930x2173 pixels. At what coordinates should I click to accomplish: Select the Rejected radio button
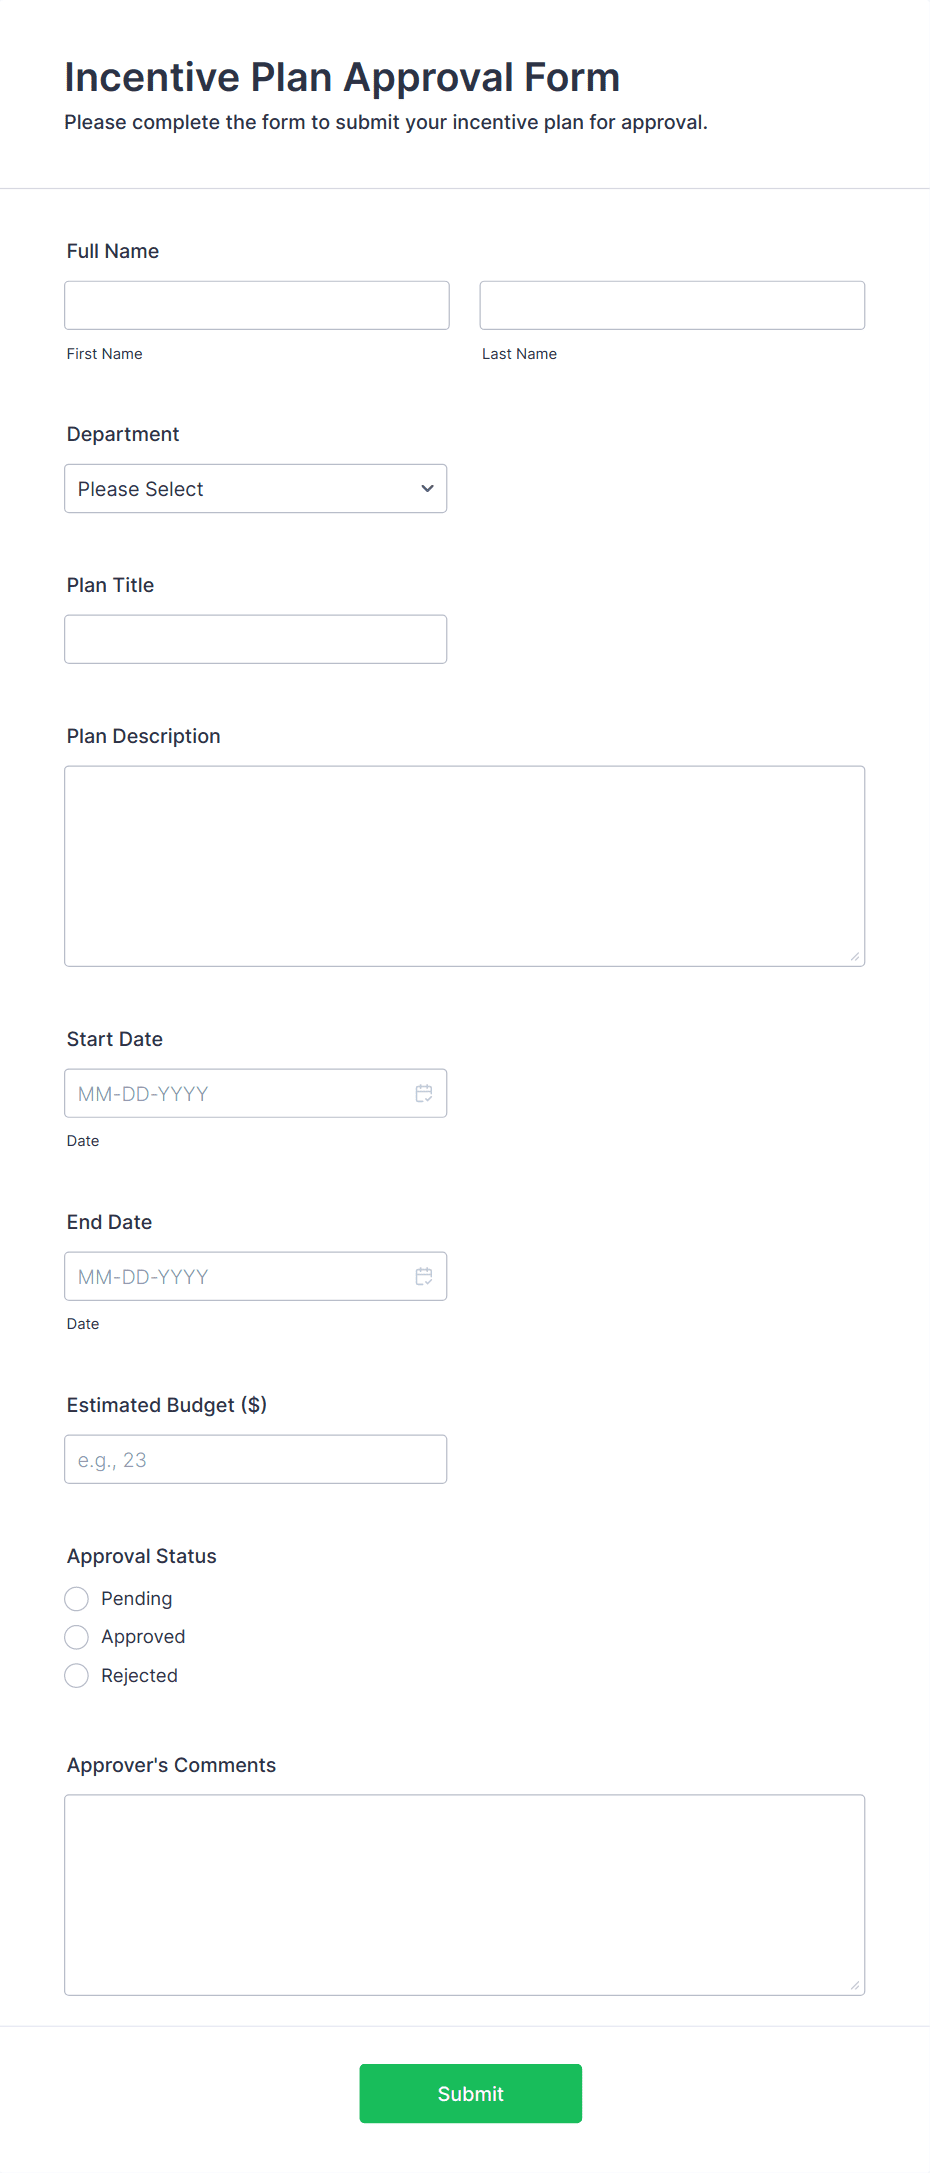click(77, 1676)
